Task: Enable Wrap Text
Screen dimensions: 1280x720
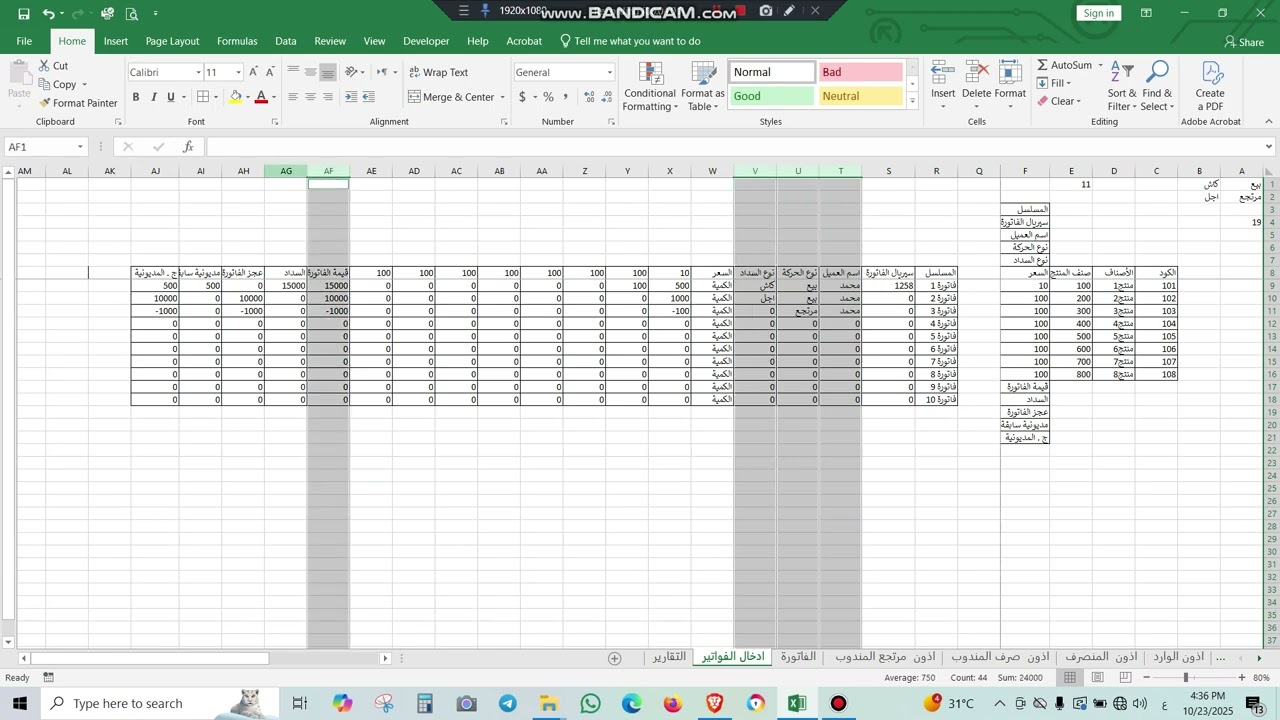Action: point(438,72)
